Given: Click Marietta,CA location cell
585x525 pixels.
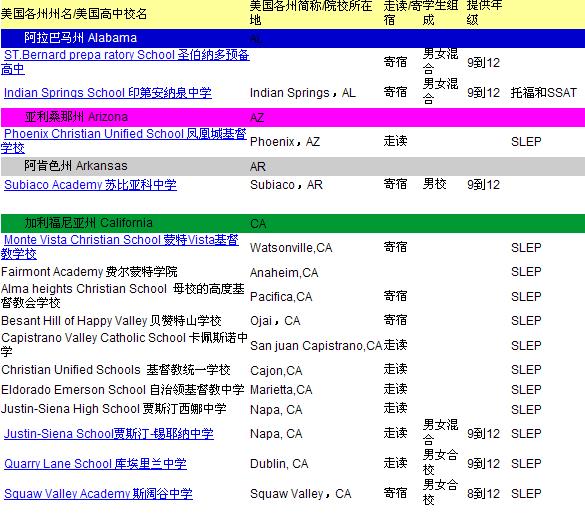Looking at the screenshot, I should [281, 390].
